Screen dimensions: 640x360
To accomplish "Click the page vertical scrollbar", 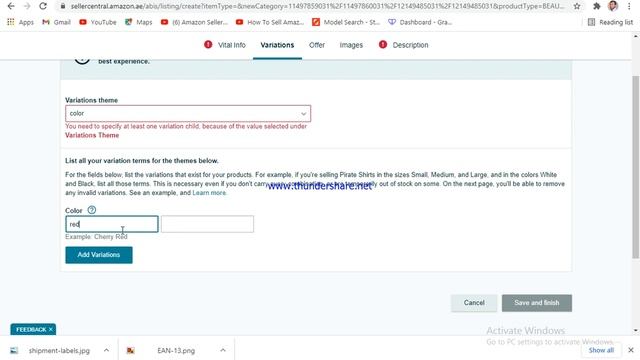I will [635, 167].
